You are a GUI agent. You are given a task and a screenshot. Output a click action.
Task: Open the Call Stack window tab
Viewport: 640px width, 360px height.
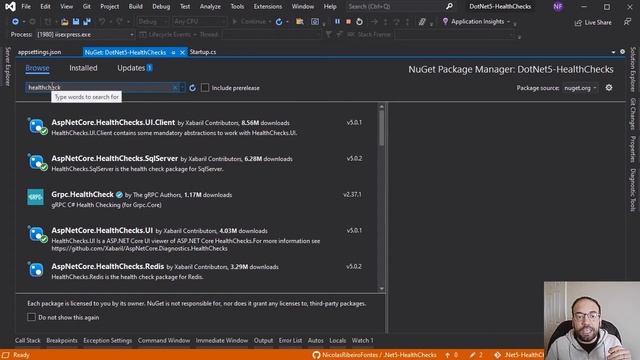[28, 340]
